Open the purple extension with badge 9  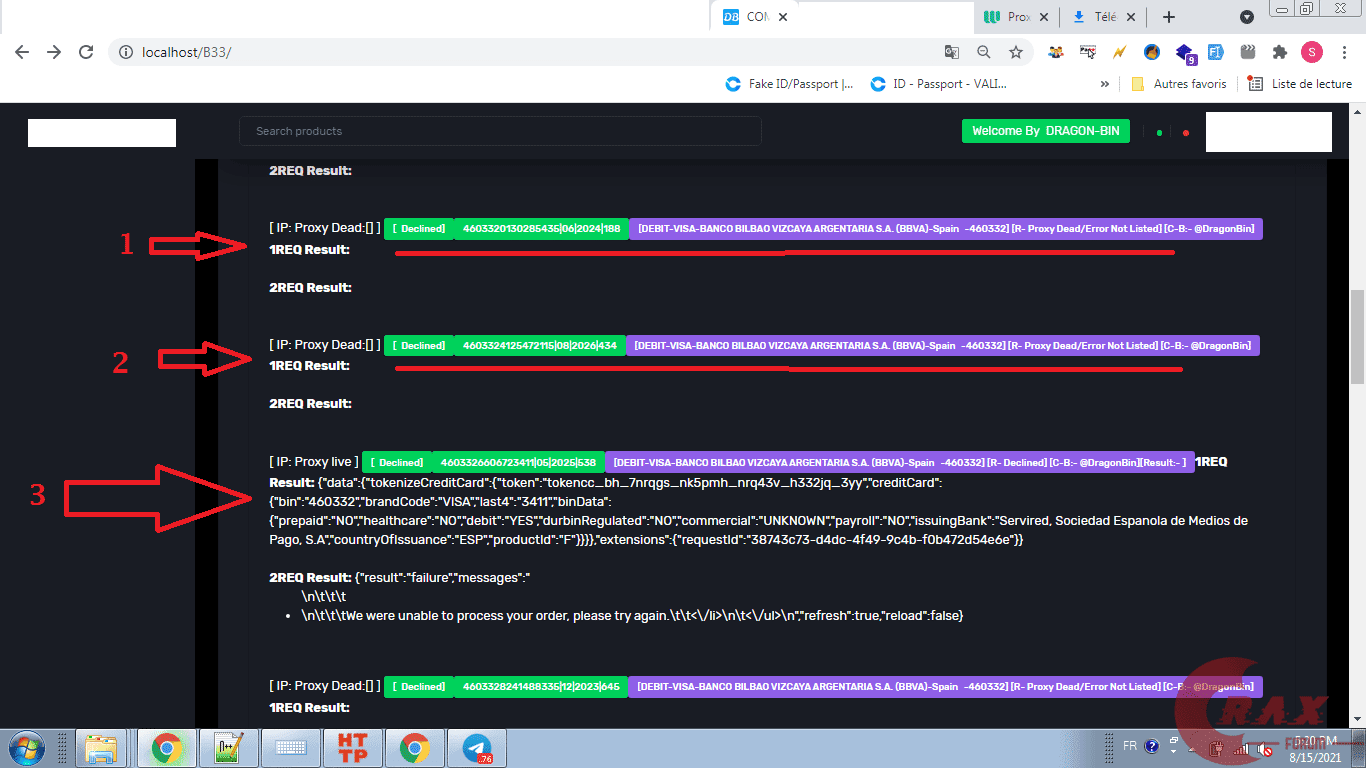1185,53
